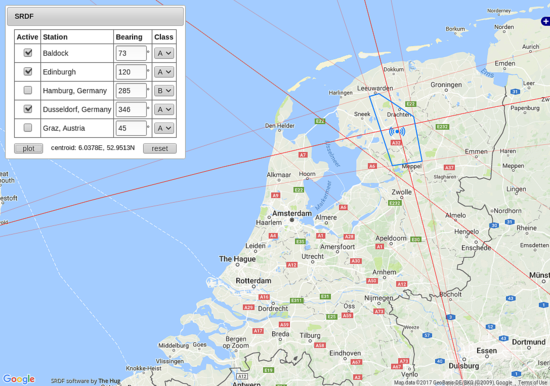This screenshot has height=386, width=550.
Task: Open Hamburg class dropdown showing B
Action: coord(164,91)
